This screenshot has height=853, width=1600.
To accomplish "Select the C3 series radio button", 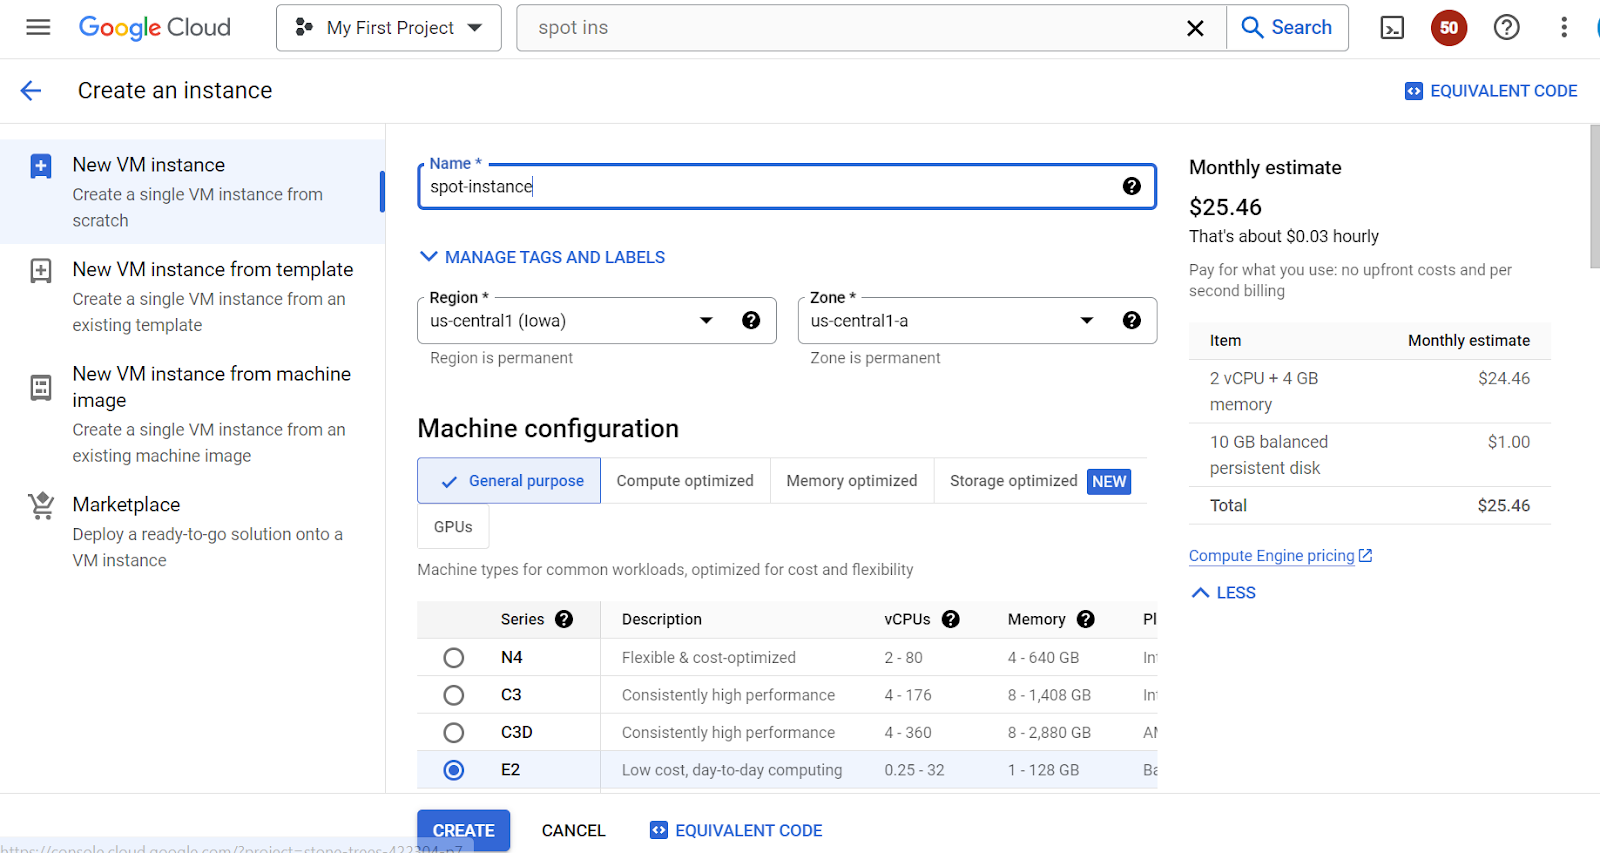I will (454, 695).
